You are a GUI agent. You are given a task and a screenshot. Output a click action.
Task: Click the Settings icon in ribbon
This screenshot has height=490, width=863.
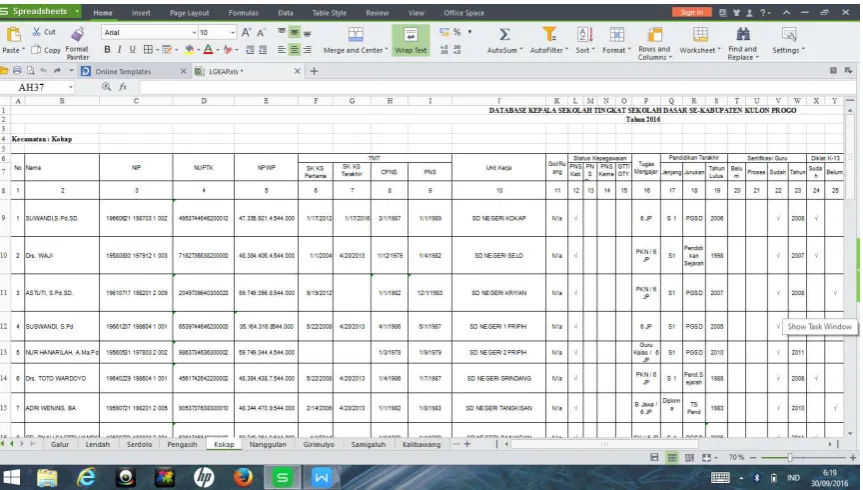pyautogui.click(x=789, y=35)
